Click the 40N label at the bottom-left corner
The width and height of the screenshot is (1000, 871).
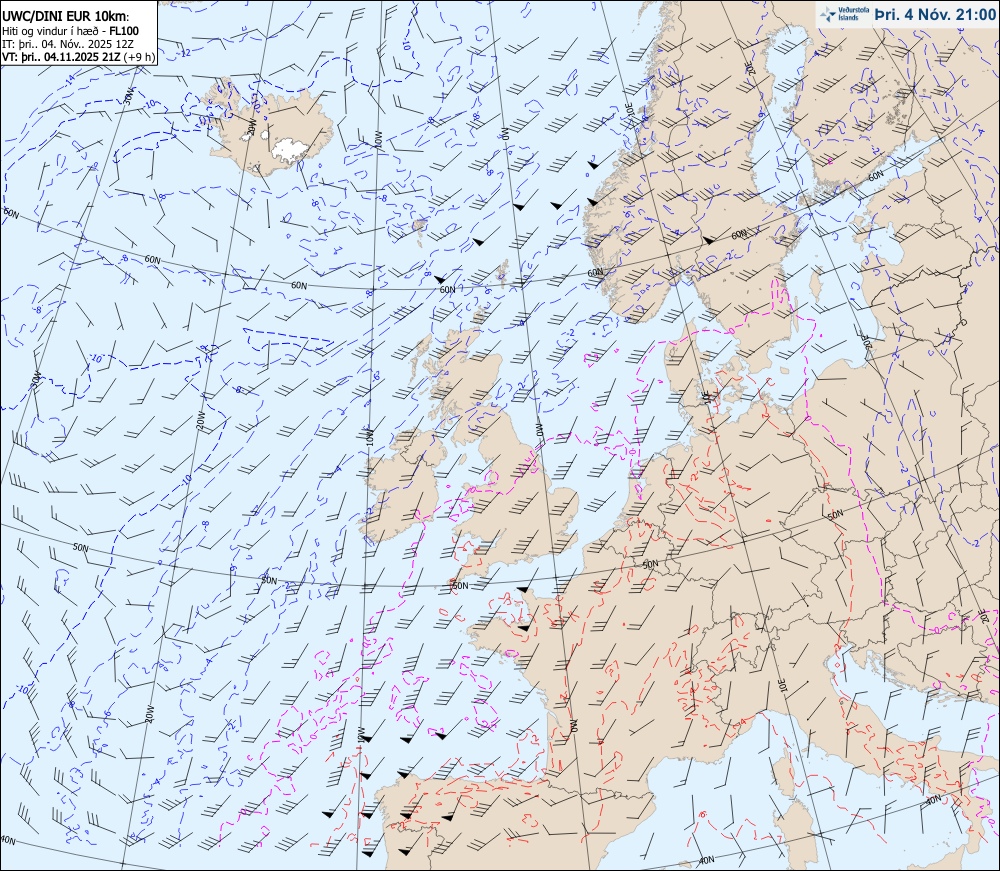(8, 840)
